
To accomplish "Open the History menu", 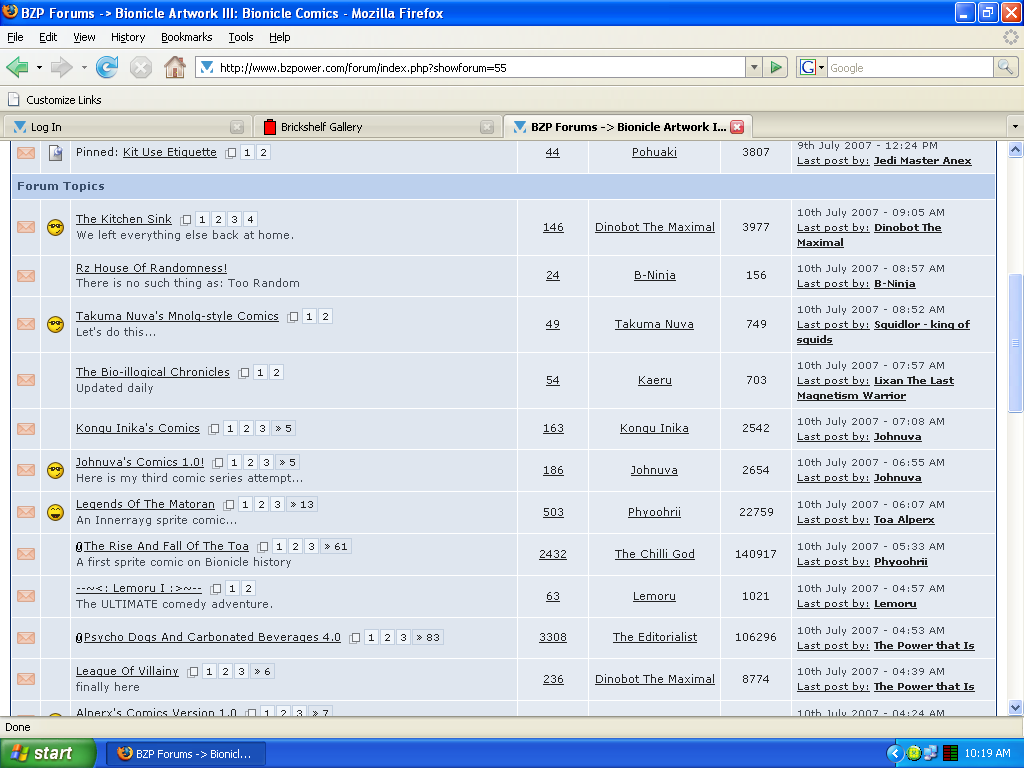I will (127, 37).
